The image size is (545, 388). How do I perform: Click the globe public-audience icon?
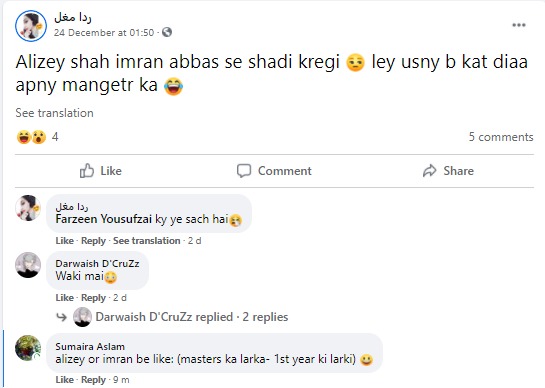pyautogui.click(x=167, y=32)
